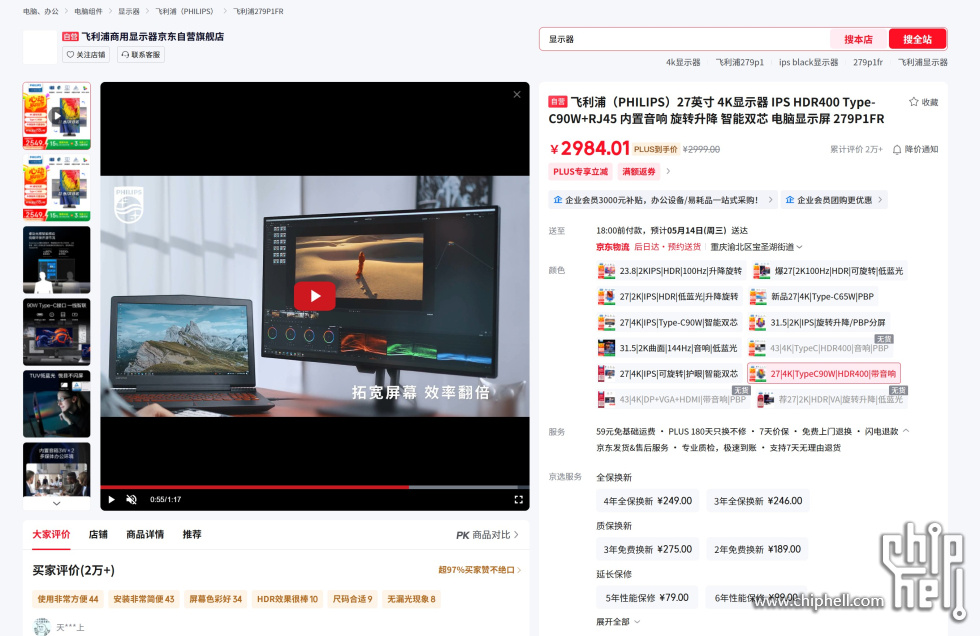Select 4年全保换新 ¥249.00 service
The image size is (980, 636).
pyautogui.click(x=648, y=501)
